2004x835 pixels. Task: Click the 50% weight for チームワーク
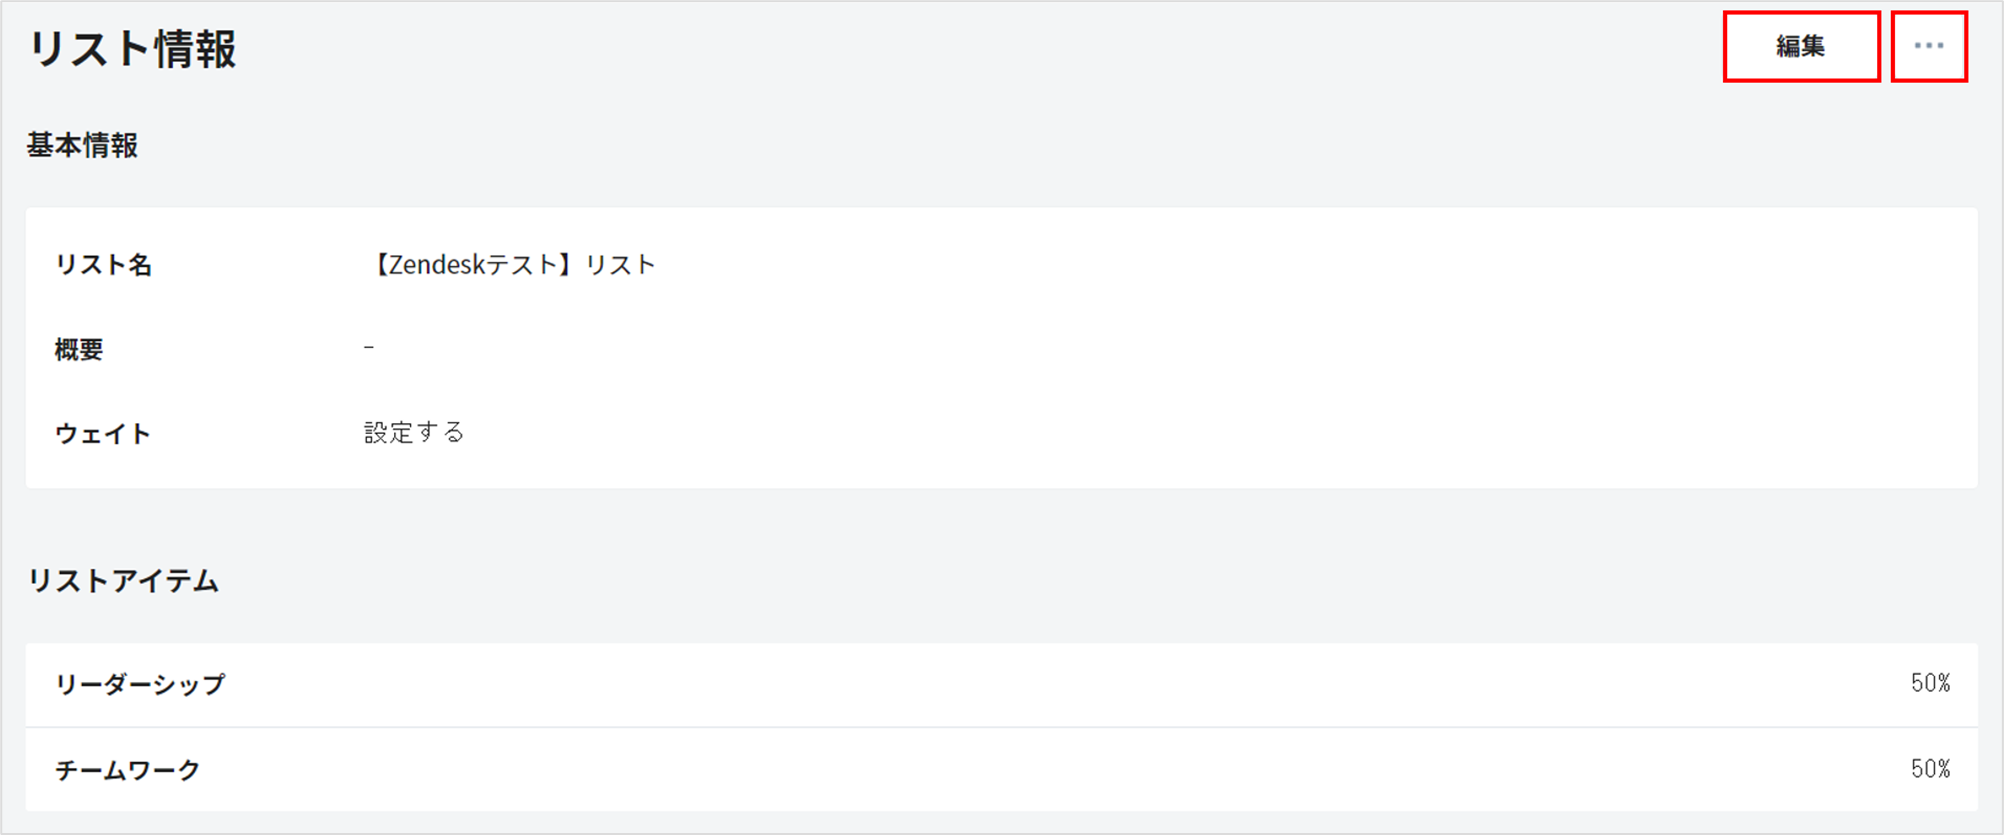pyautogui.click(x=1930, y=769)
